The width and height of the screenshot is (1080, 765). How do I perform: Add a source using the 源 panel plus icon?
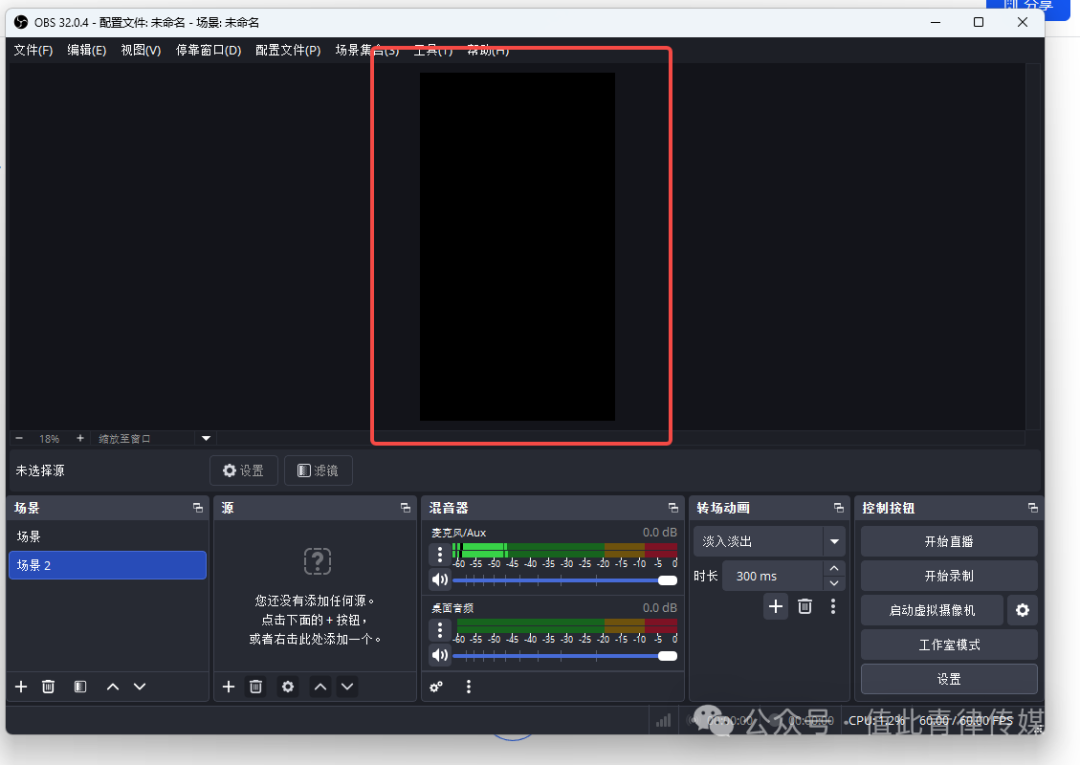pyautogui.click(x=228, y=686)
